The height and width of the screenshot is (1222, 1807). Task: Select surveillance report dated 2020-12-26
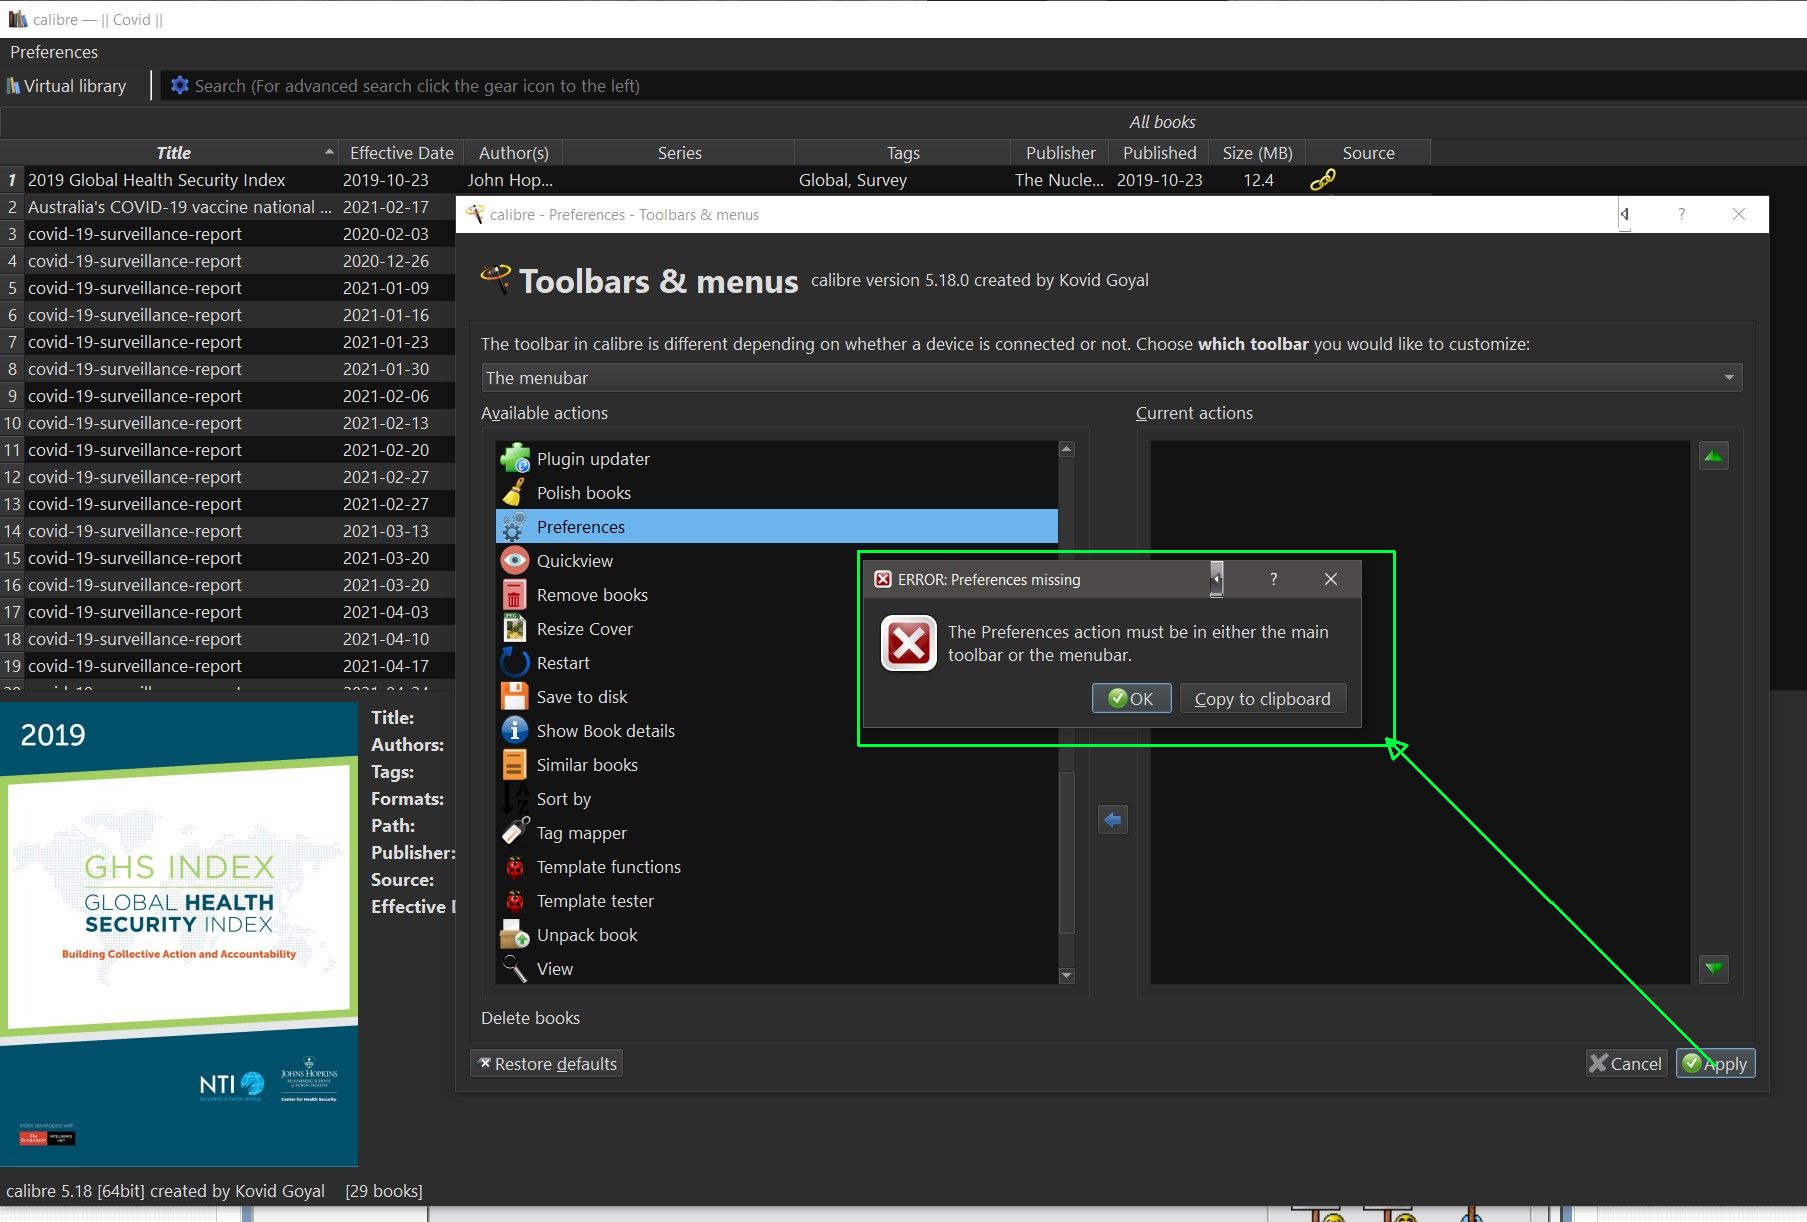pyautogui.click(x=228, y=261)
